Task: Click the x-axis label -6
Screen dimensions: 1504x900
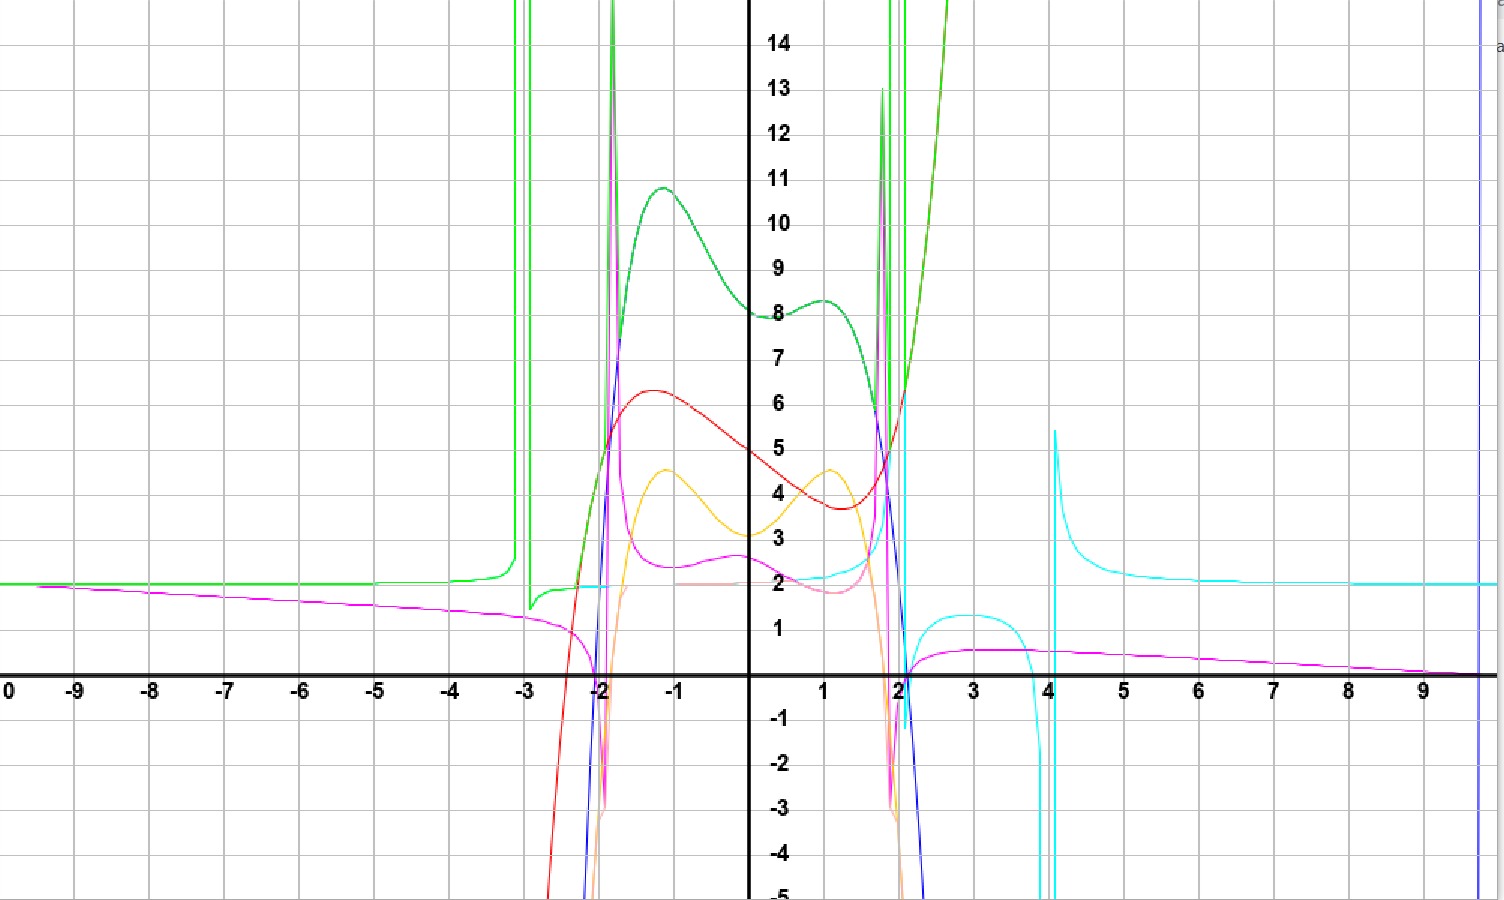Action: pyautogui.click(x=299, y=691)
